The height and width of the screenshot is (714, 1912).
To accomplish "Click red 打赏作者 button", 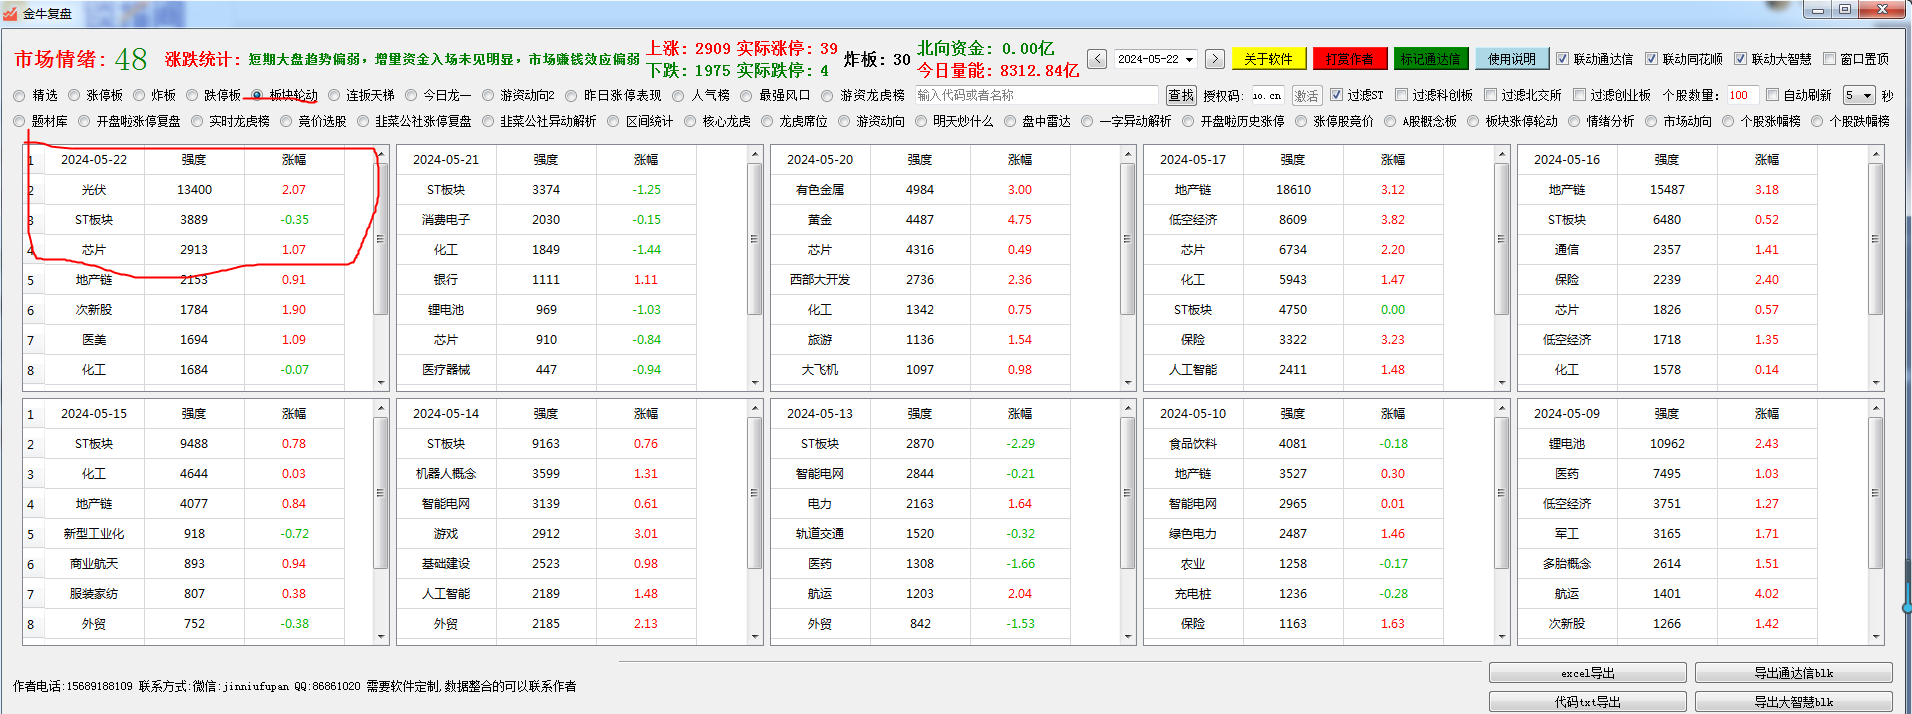I will (1349, 59).
